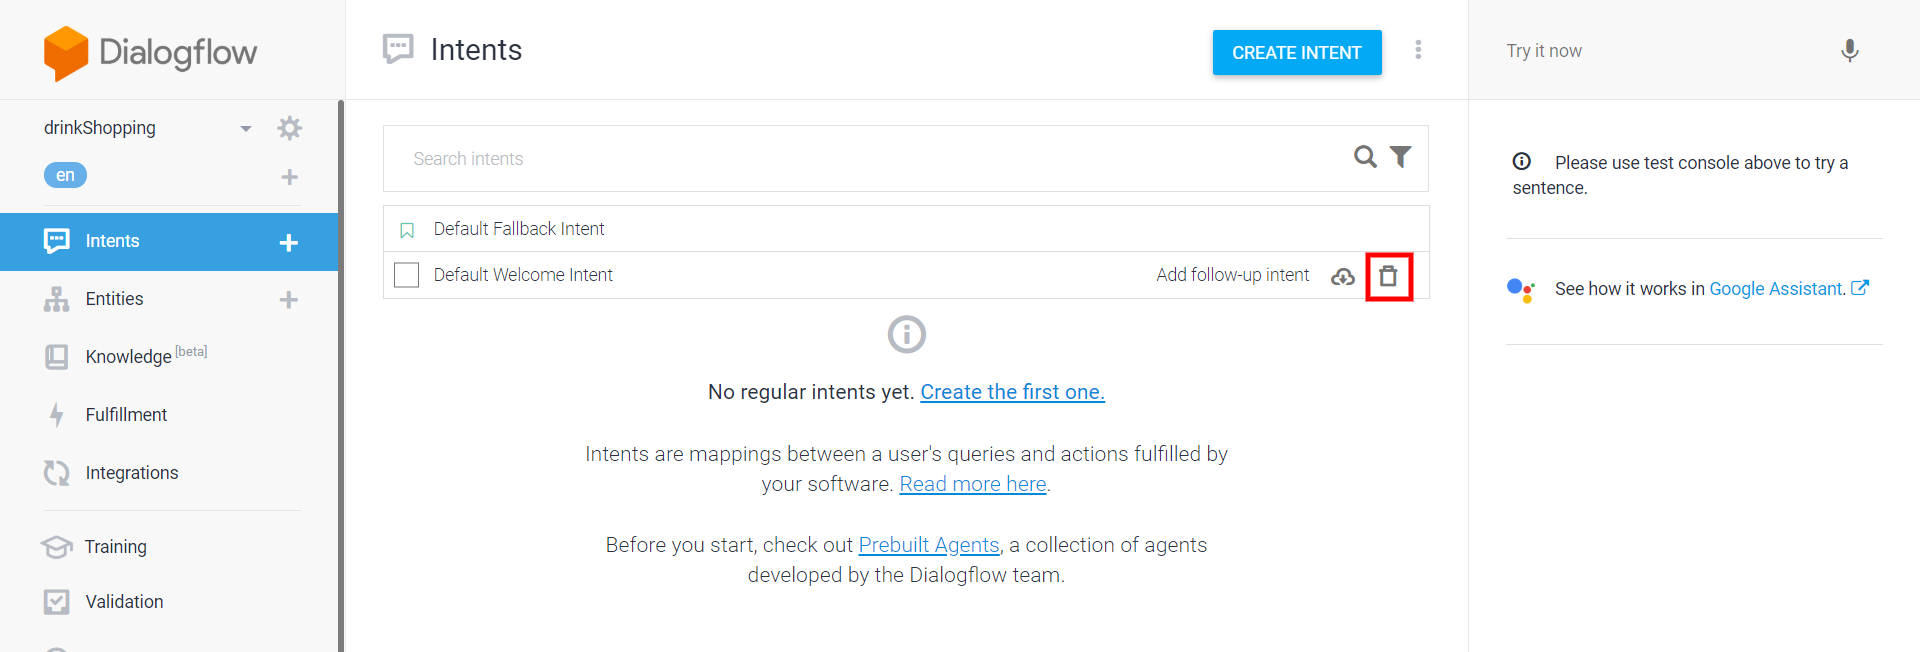Screen dimensions: 1920x652
Task: Click the Default Fallback Intent bookmark icon
Action: click(x=407, y=231)
